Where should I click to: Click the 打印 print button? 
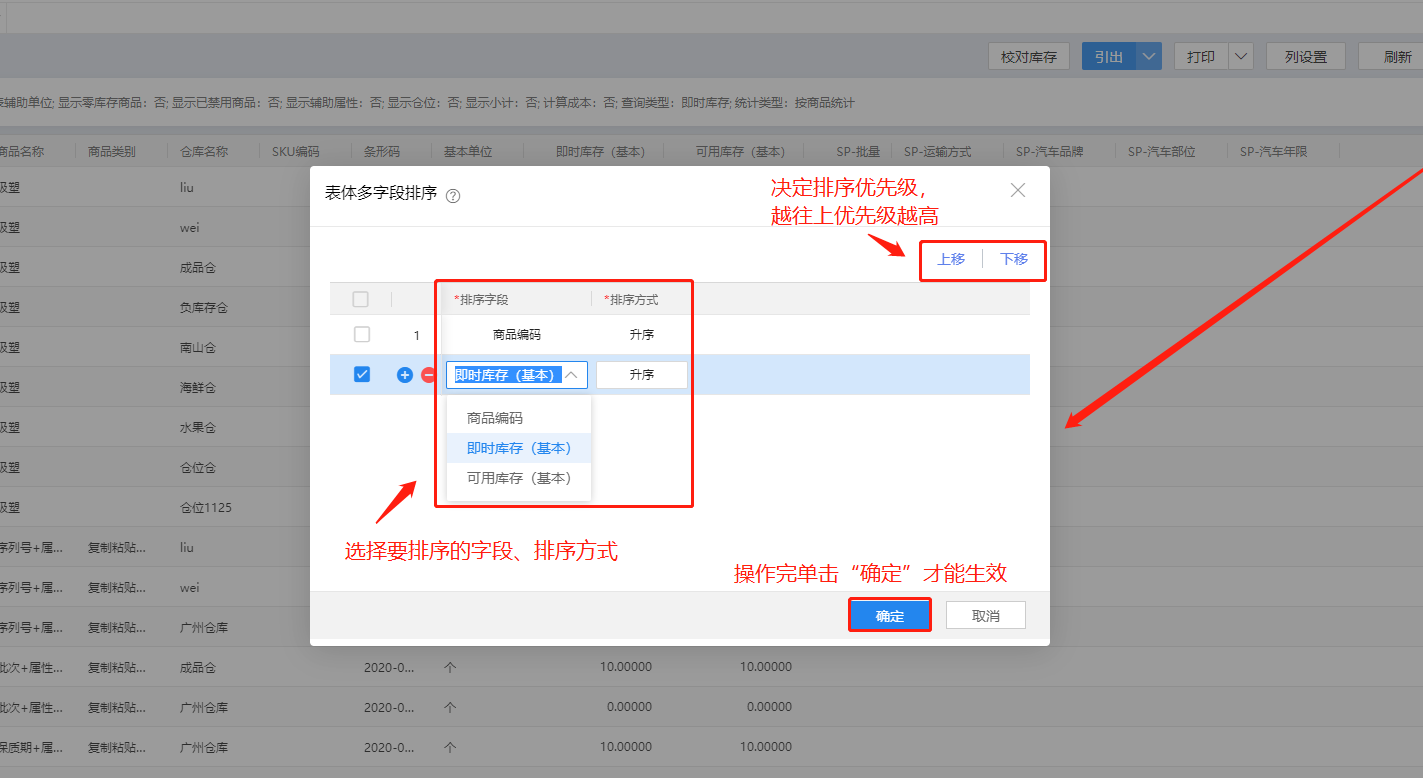(x=1201, y=57)
